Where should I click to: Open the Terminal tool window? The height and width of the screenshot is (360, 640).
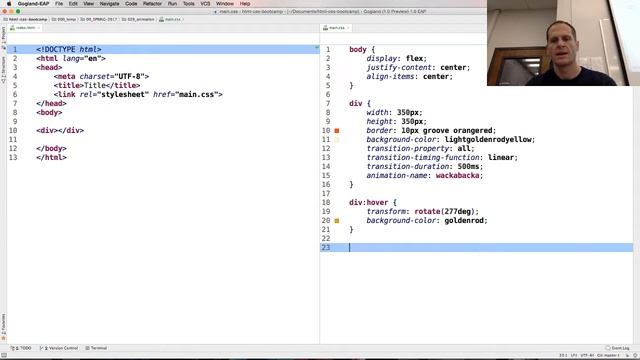click(96, 348)
